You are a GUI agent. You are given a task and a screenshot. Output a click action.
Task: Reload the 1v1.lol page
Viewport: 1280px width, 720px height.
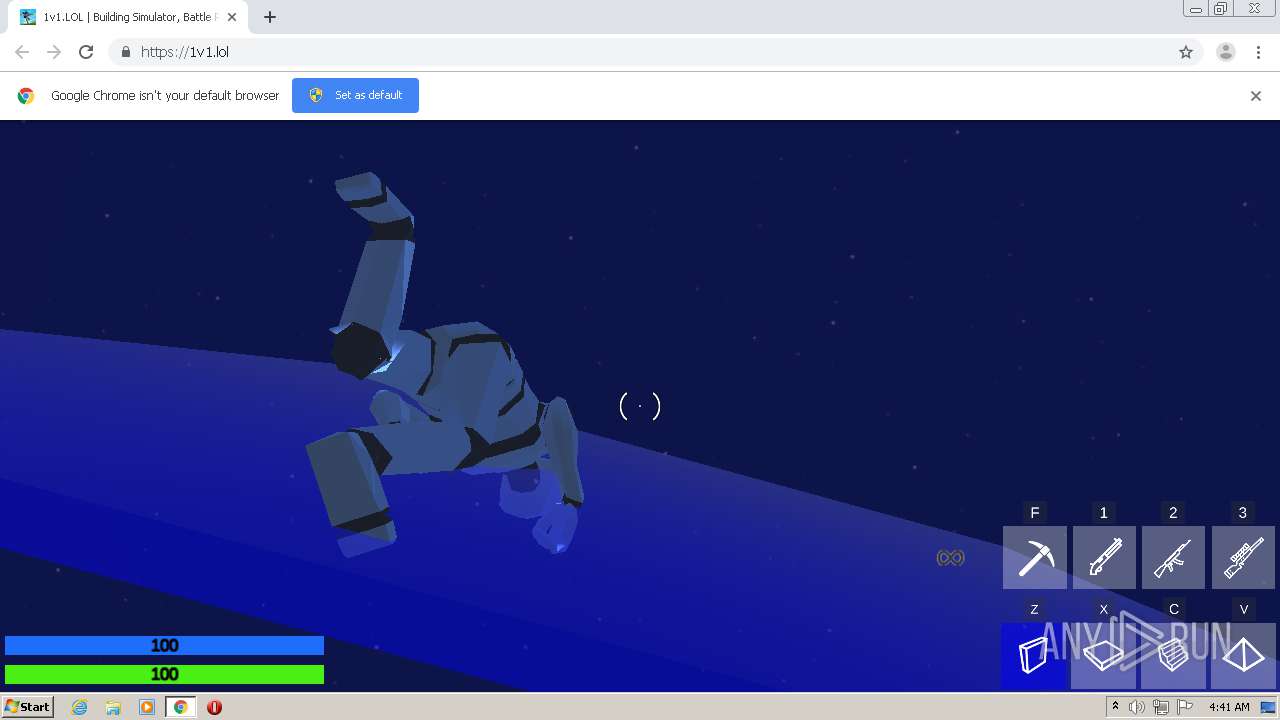tap(86, 52)
